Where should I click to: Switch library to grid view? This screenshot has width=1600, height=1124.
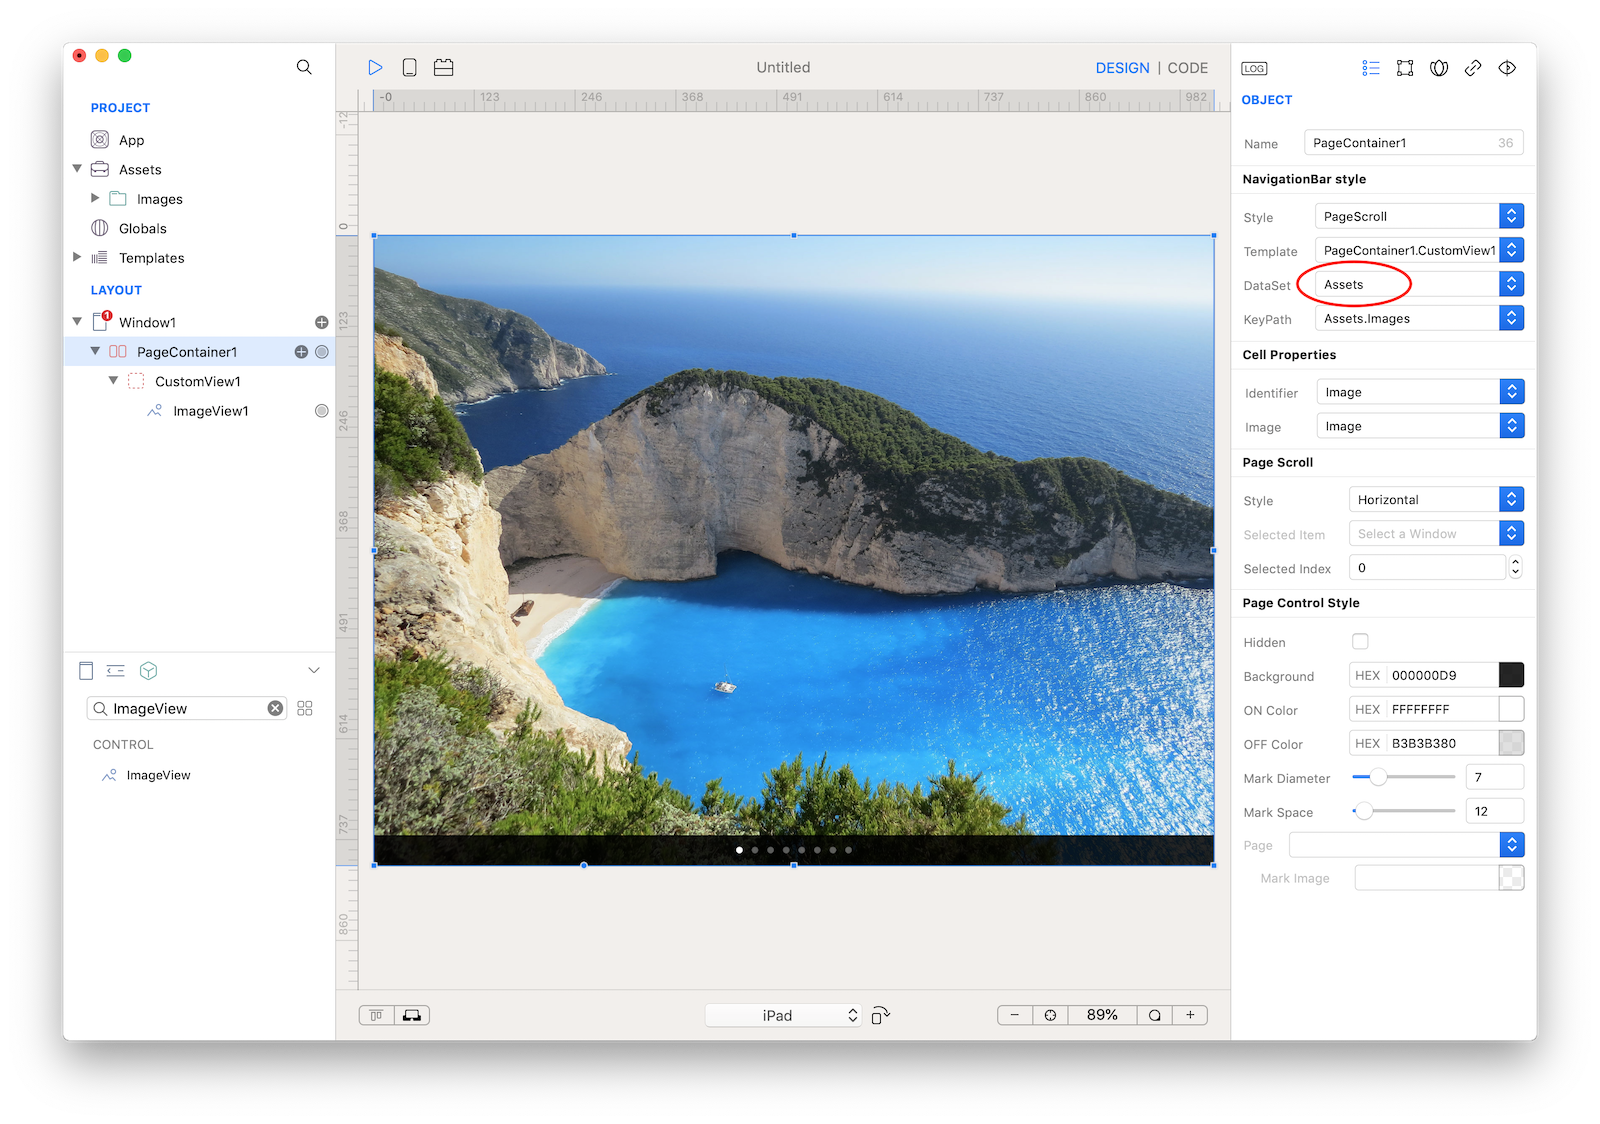pyautogui.click(x=305, y=708)
